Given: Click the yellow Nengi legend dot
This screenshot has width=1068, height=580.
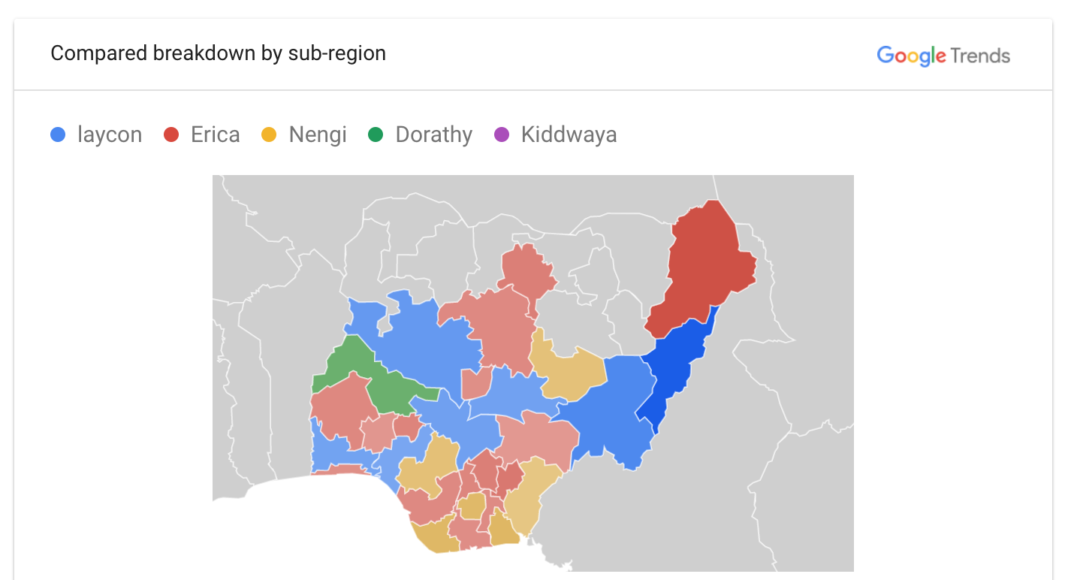Looking at the screenshot, I should (x=268, y=135).
